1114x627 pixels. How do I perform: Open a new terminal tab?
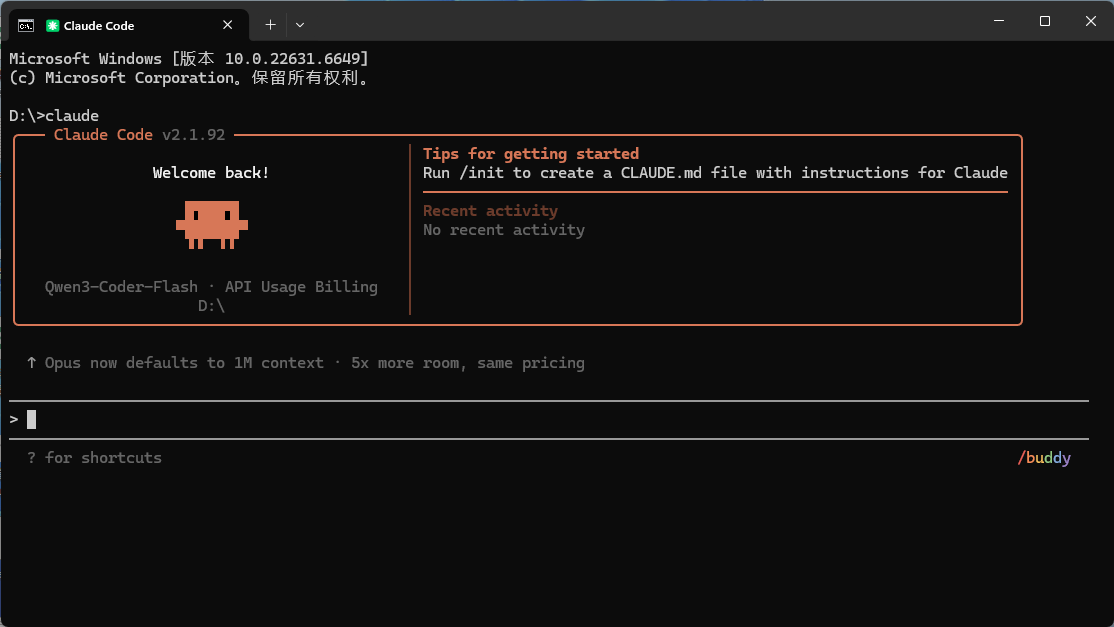point(270,25)
